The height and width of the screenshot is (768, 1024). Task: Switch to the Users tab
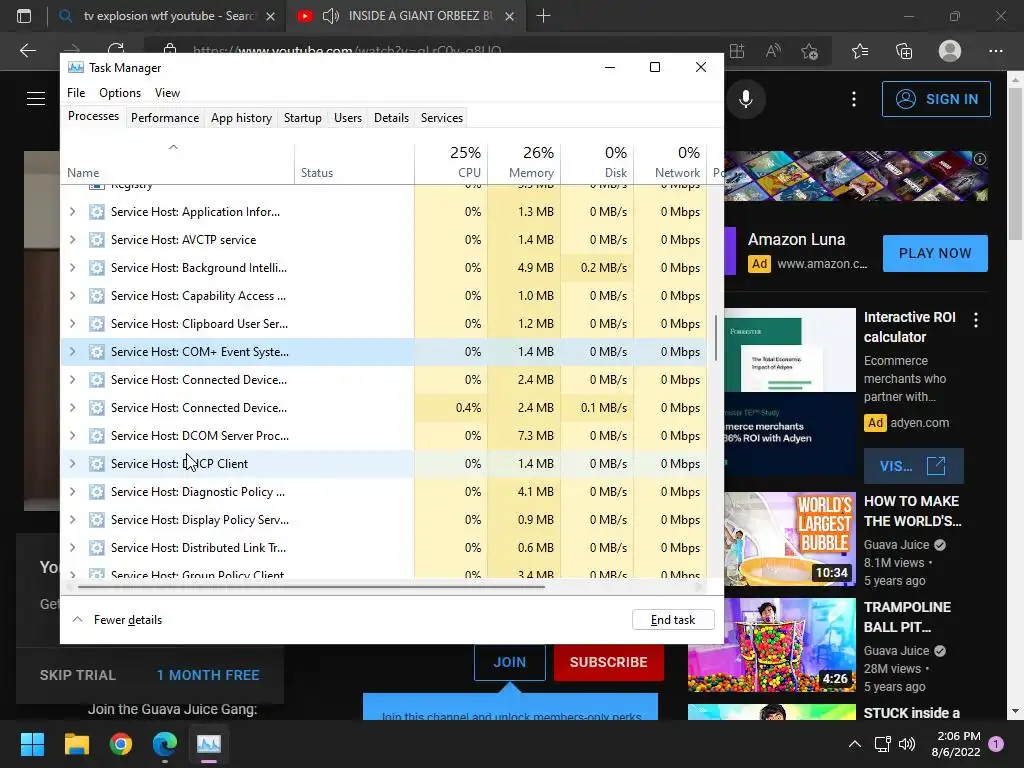point(347,118)
